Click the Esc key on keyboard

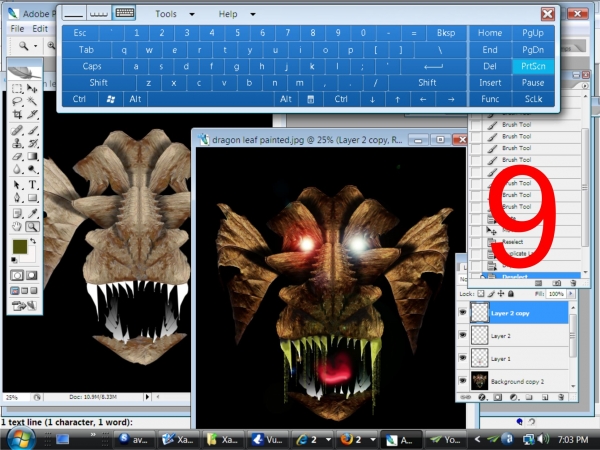(x=80, y=33)
